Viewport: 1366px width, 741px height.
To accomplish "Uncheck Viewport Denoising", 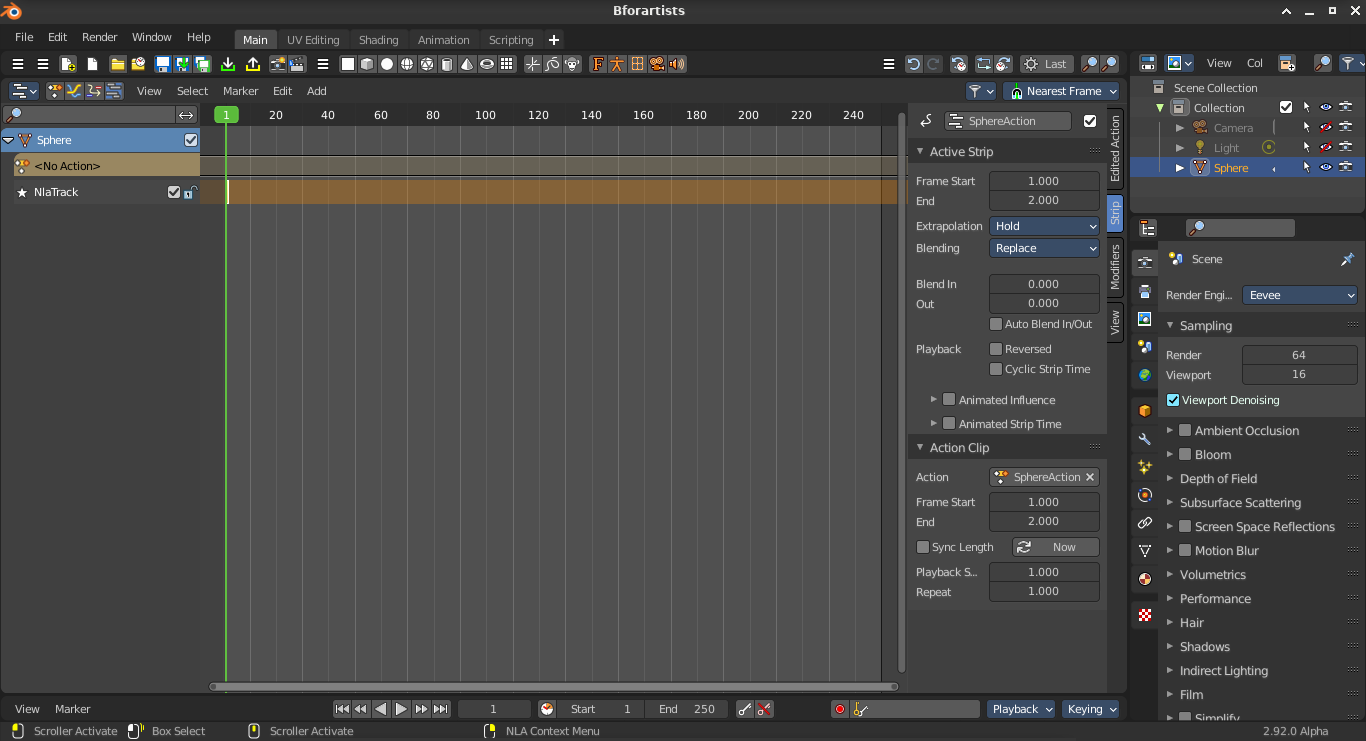I will [1173, 400].
